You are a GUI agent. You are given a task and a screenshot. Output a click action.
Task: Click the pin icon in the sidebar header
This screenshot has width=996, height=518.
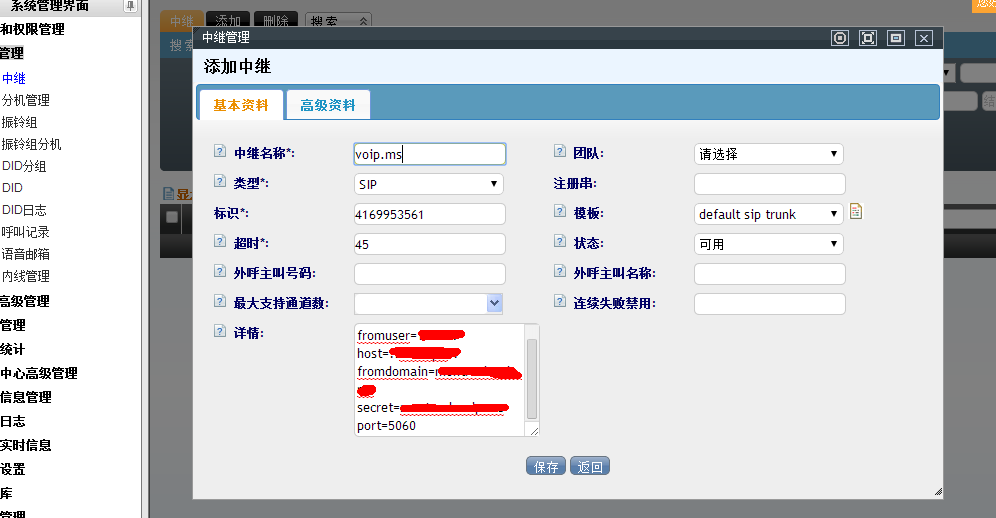130,6
